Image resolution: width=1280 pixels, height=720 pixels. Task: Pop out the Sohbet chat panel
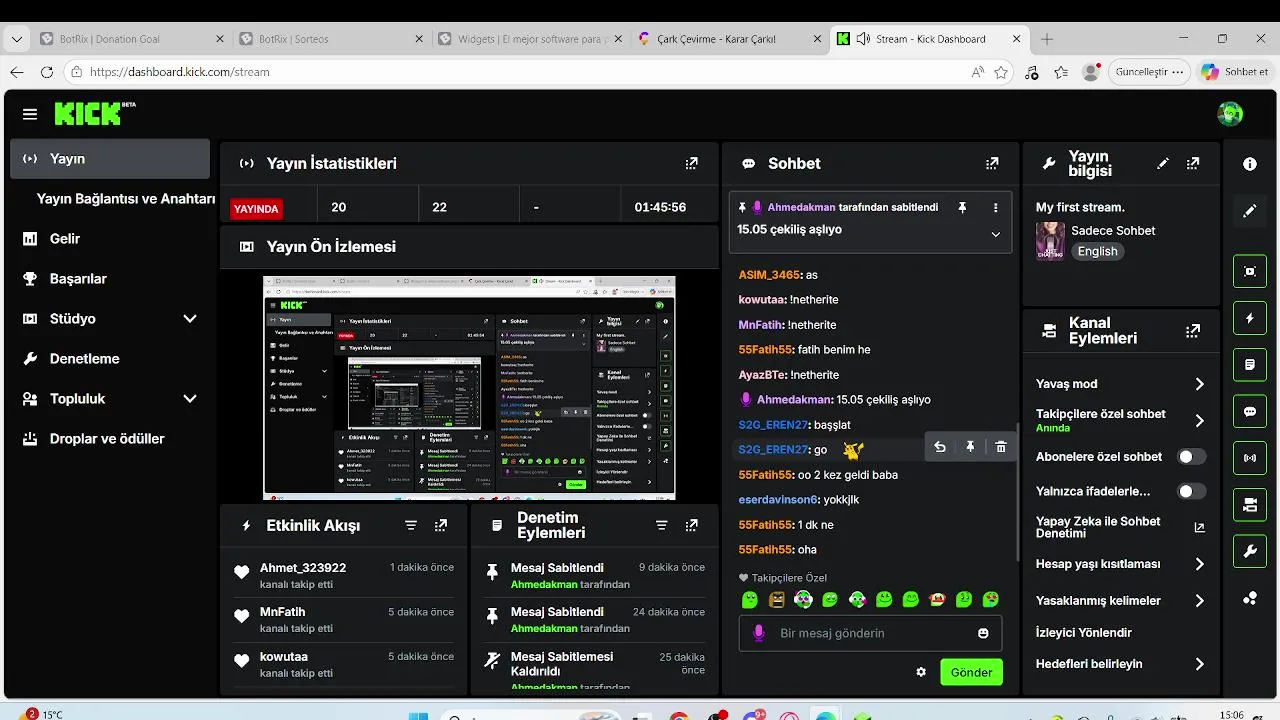(992, 163)
